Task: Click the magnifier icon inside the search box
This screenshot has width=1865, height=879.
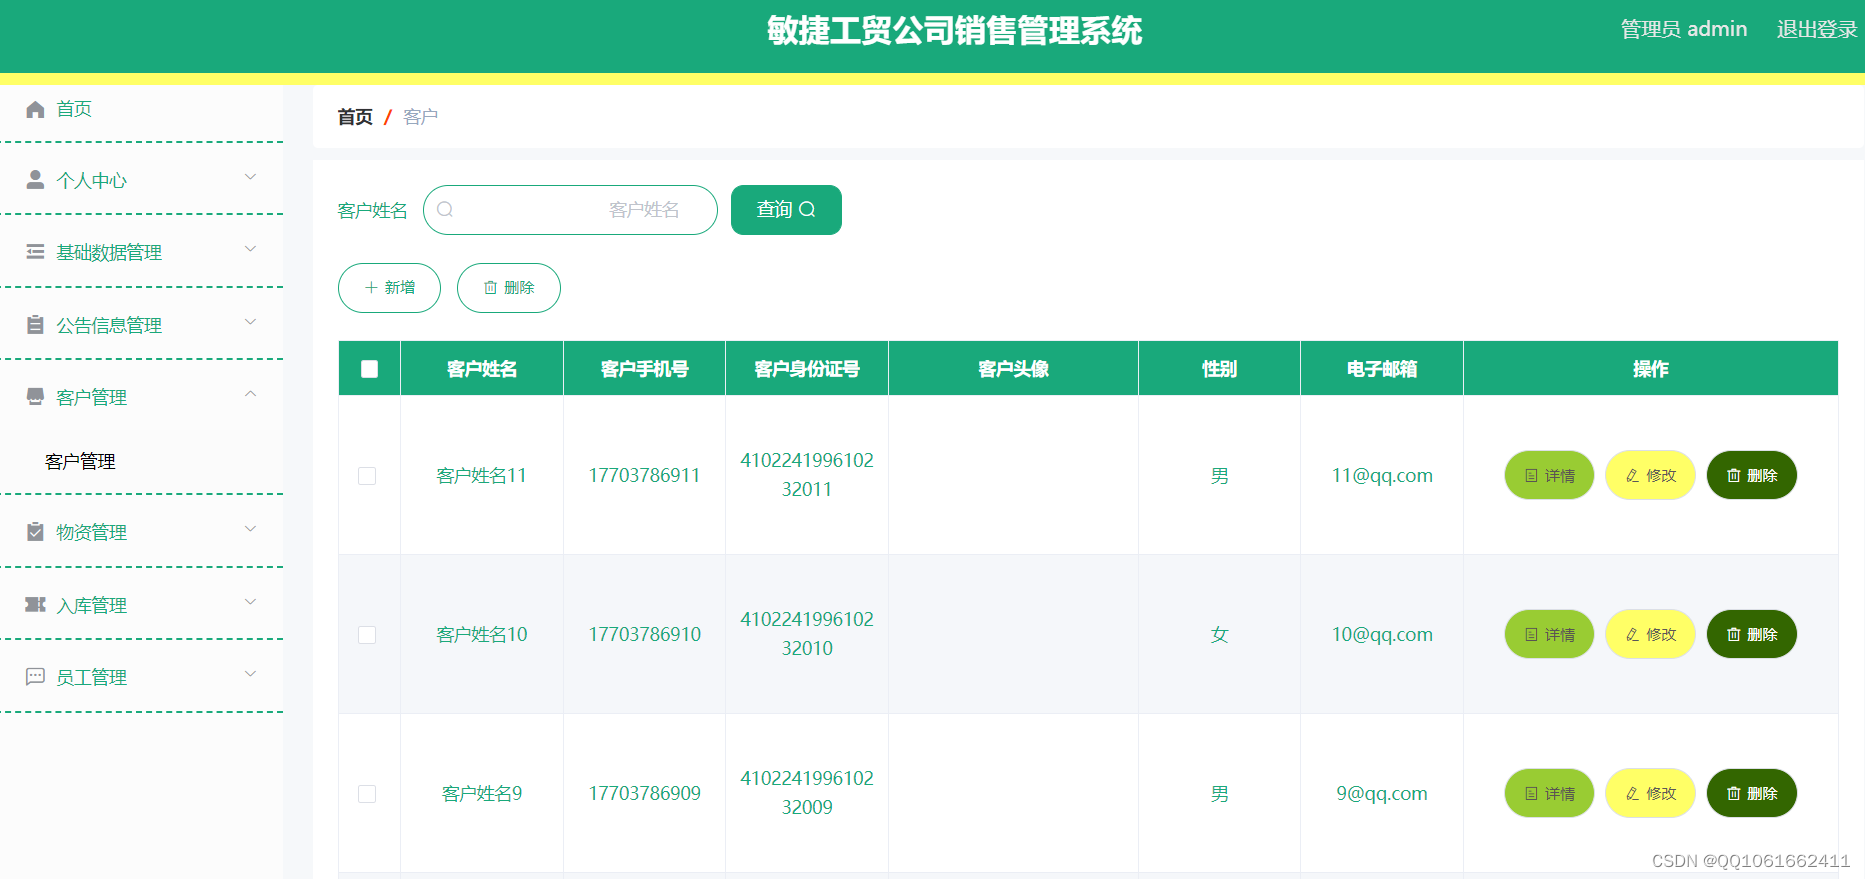Action: coord(445,210)
